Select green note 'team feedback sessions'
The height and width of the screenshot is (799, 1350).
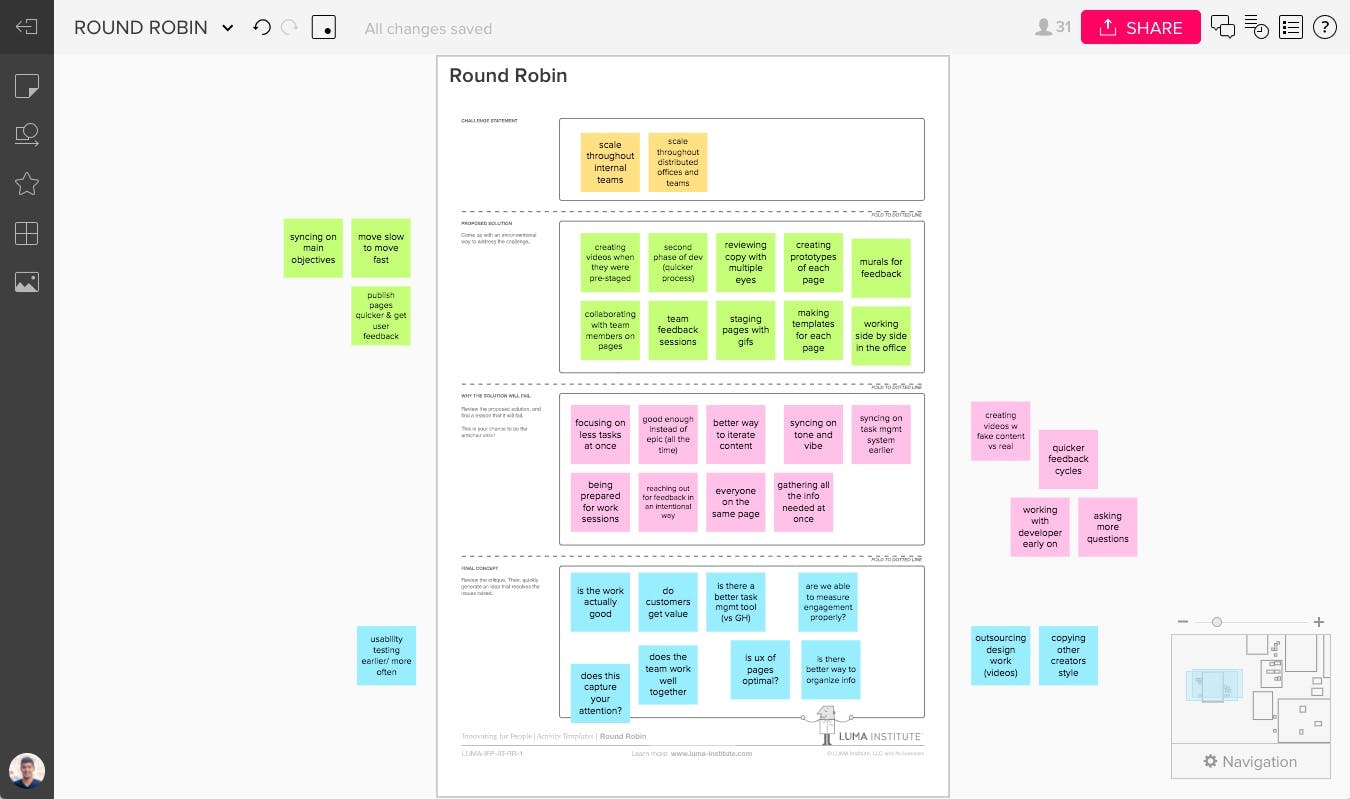677,330
